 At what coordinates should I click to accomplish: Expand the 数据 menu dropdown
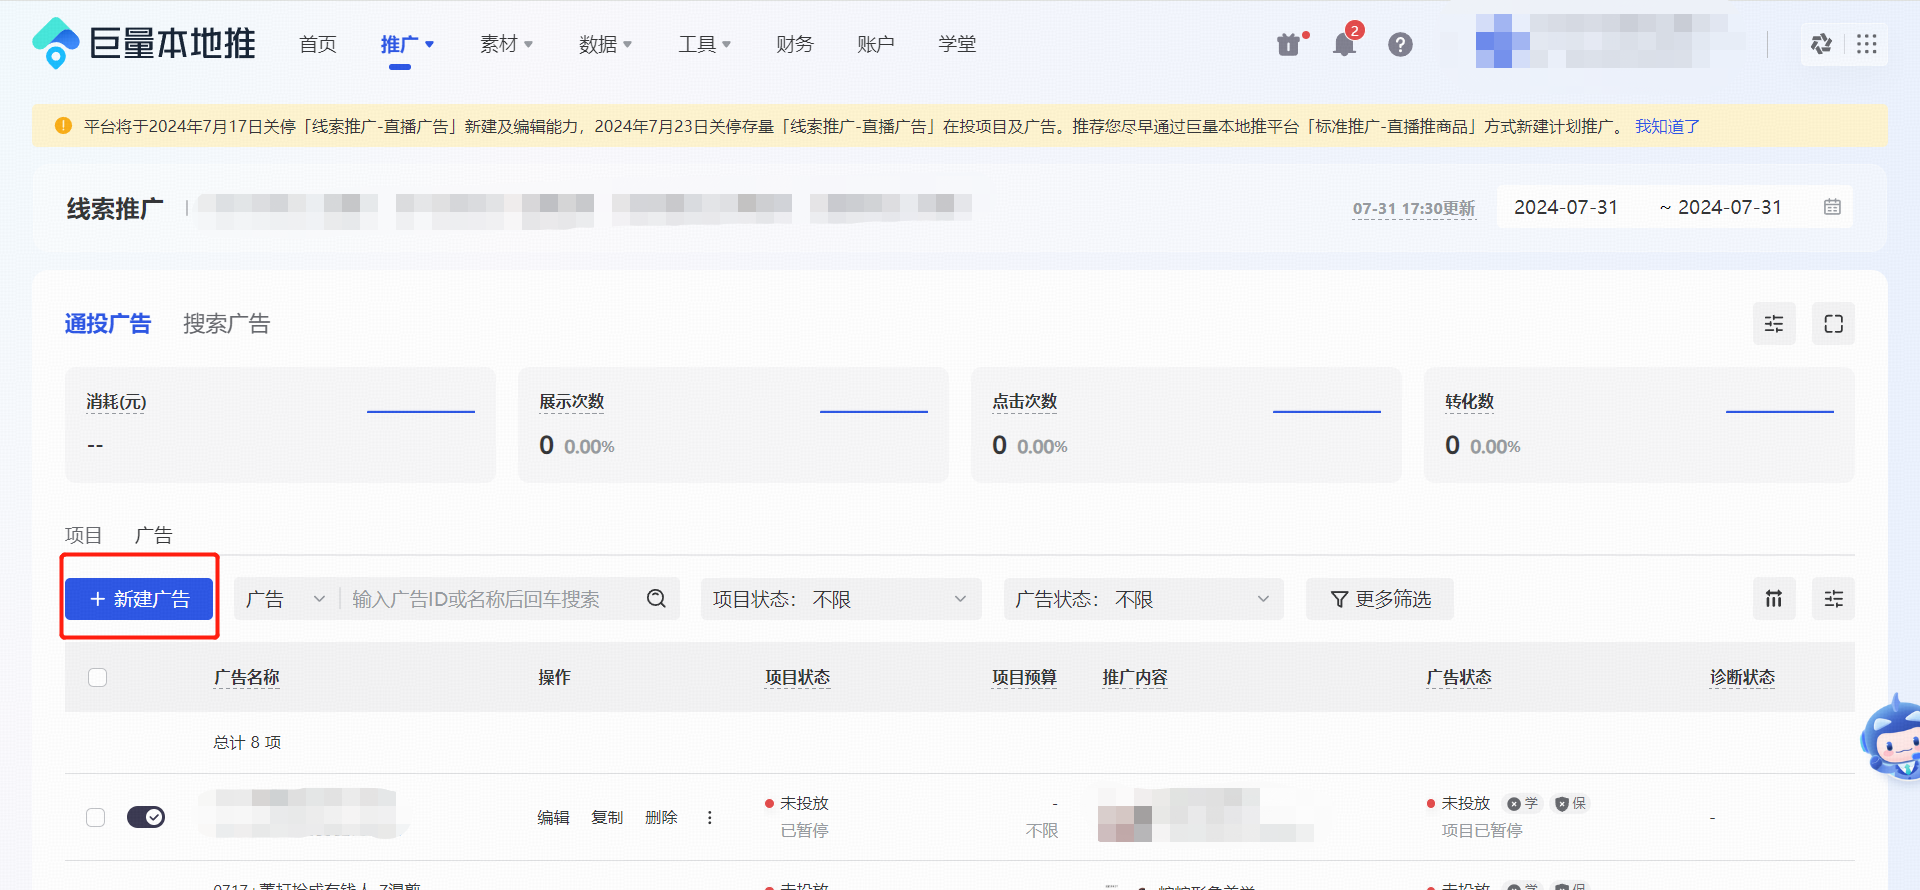click(606, 44)
